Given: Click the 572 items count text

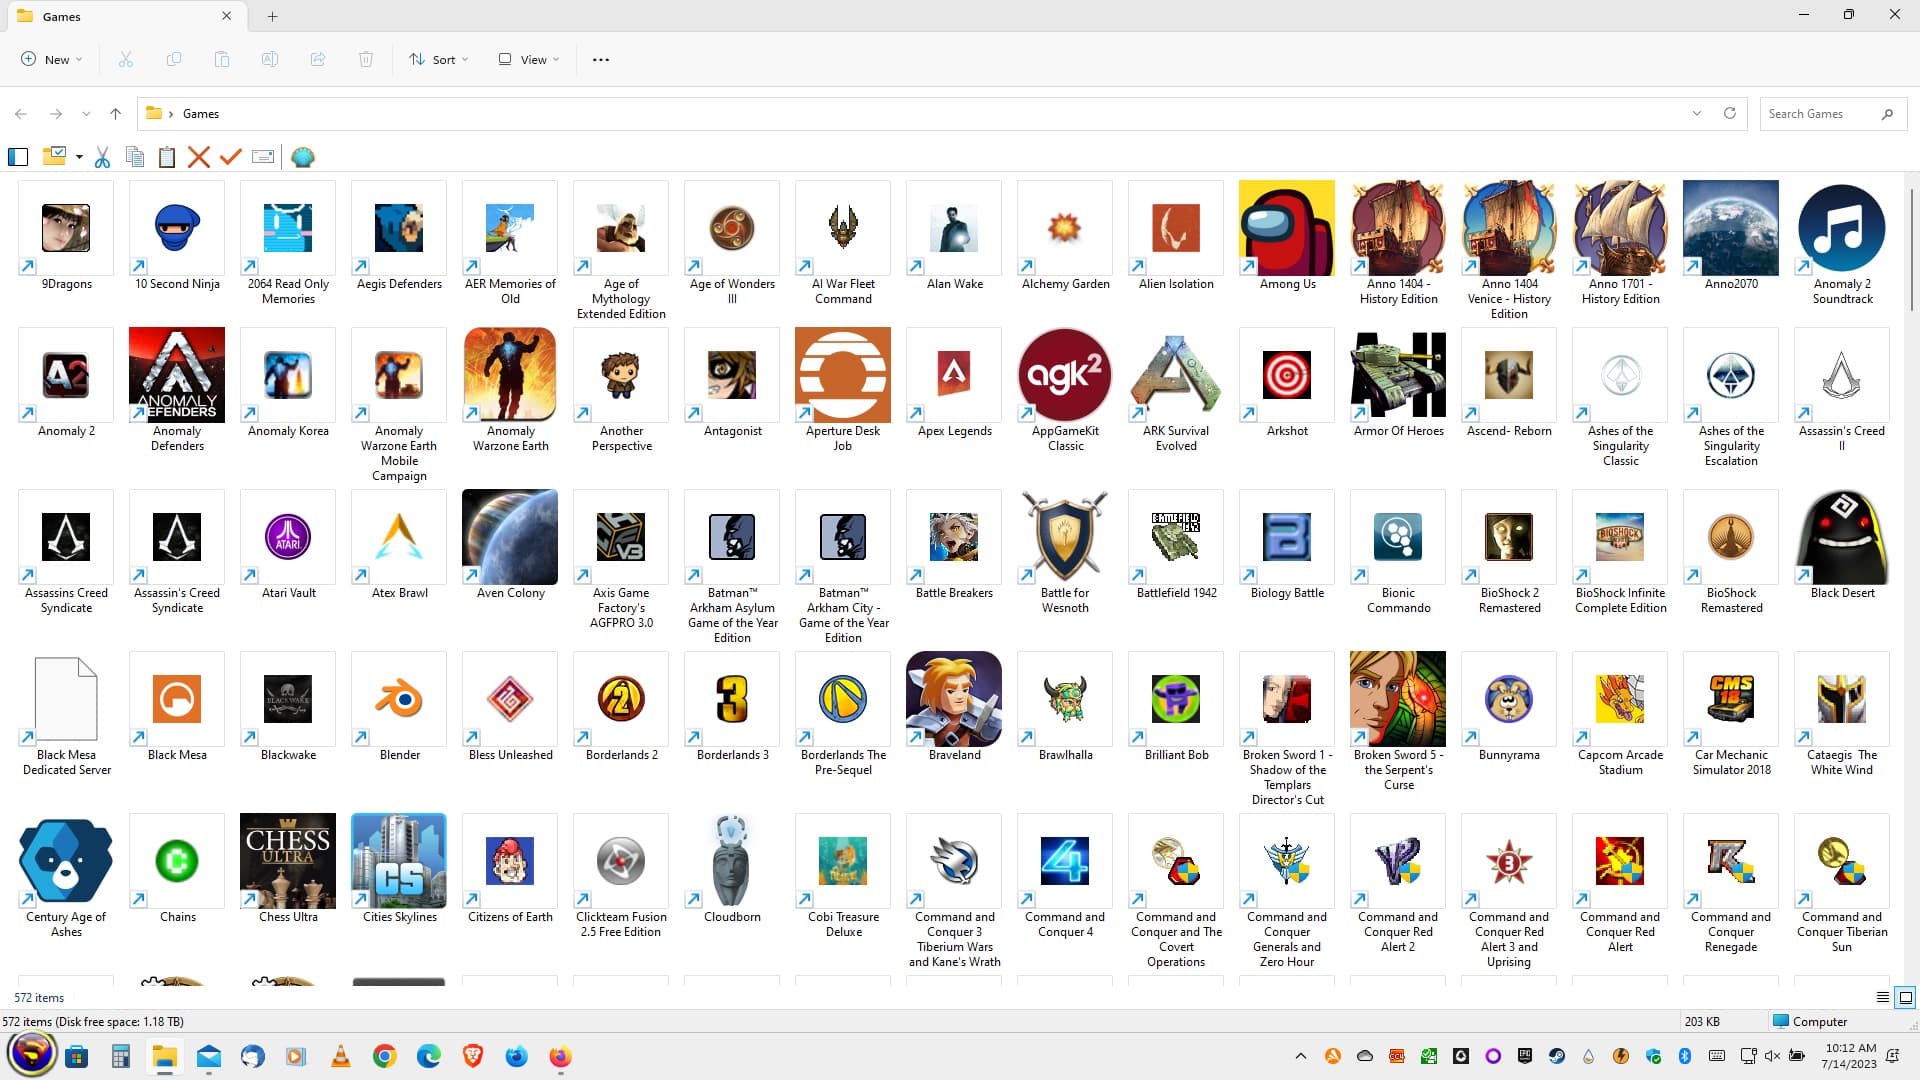Looking at the screenshot, I should 39,997.
